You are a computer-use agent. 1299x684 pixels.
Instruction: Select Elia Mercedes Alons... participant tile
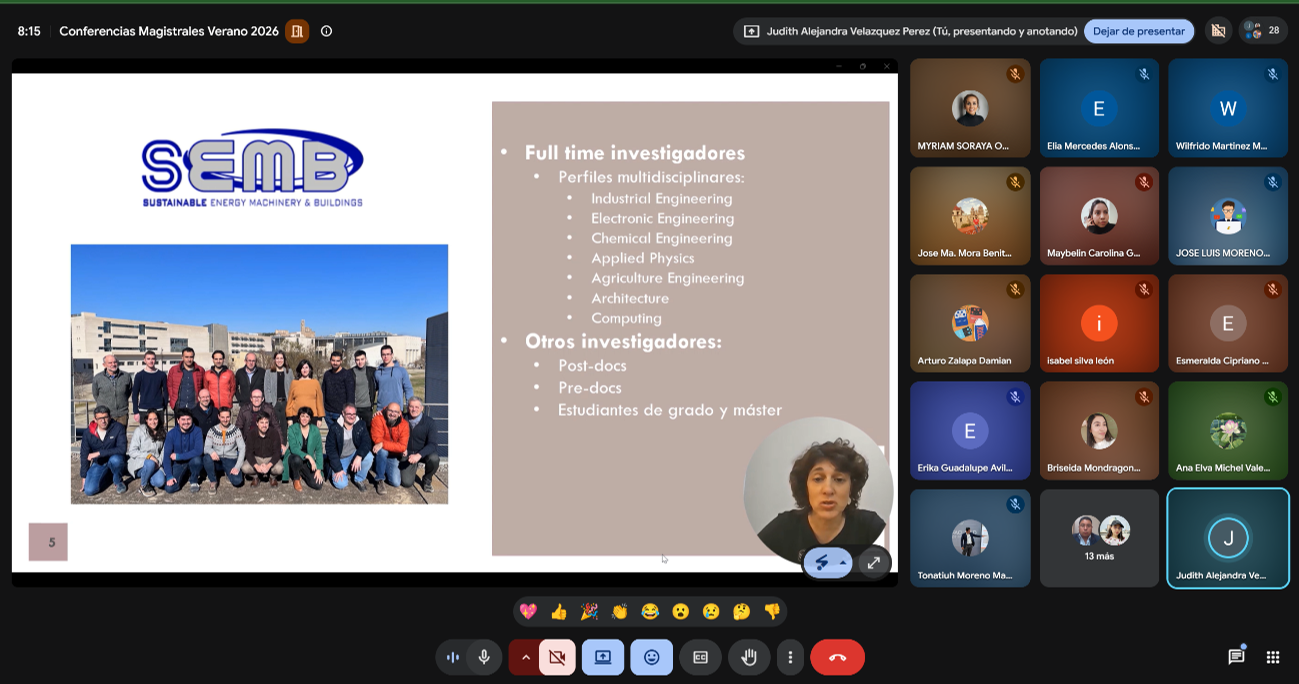pos(1100,108)
